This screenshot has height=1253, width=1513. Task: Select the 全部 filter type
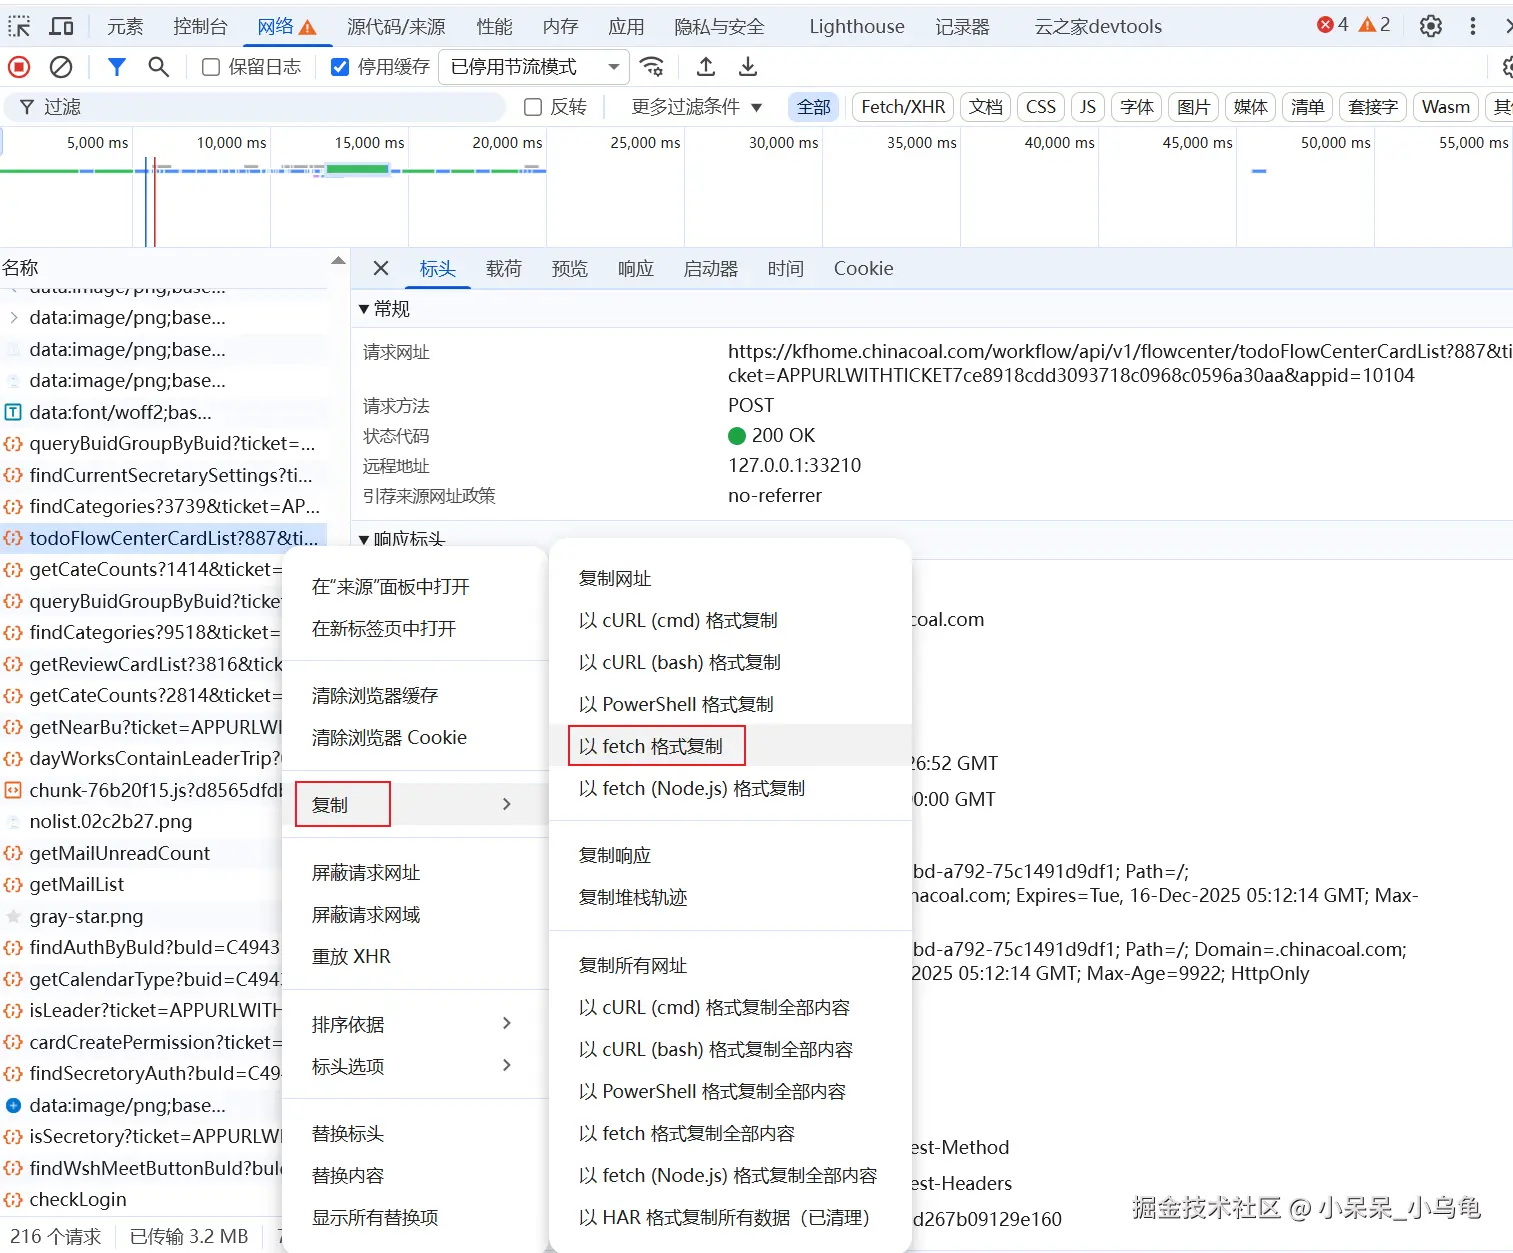(814, 107)
